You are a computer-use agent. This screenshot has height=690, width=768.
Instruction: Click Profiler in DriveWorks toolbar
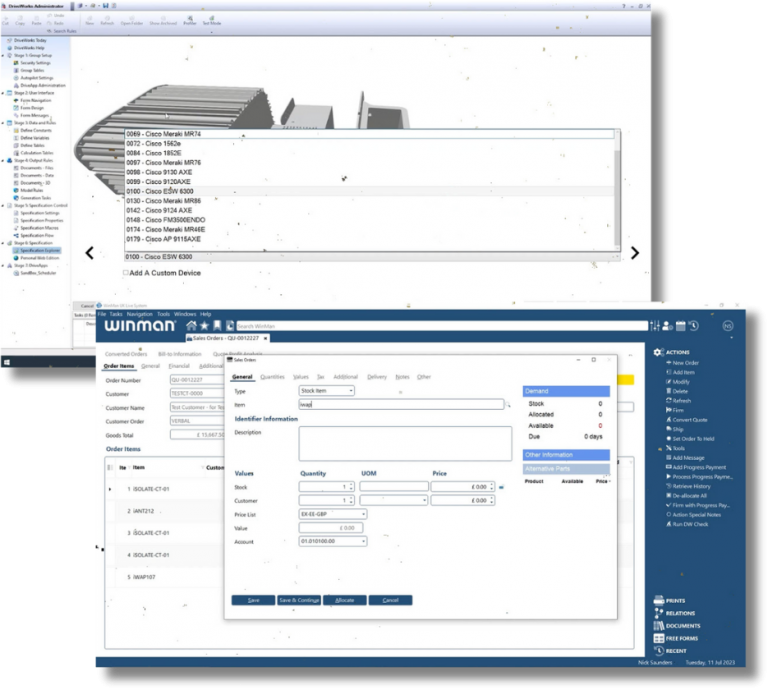click(x=190, y=21)
